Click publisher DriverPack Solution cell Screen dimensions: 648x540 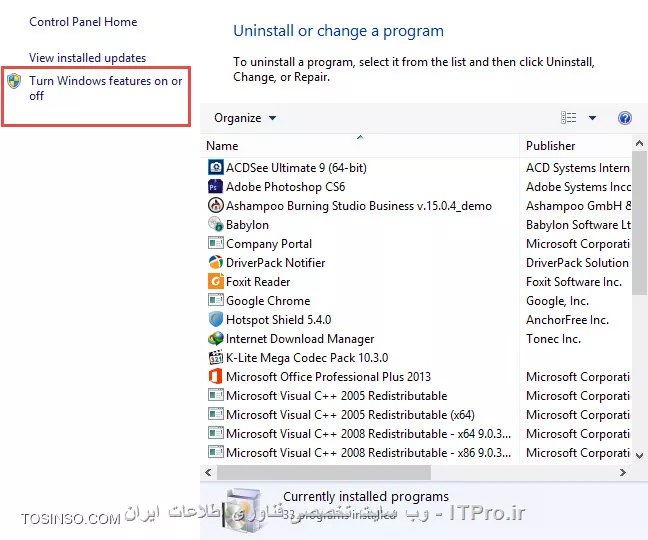(577, 263)
